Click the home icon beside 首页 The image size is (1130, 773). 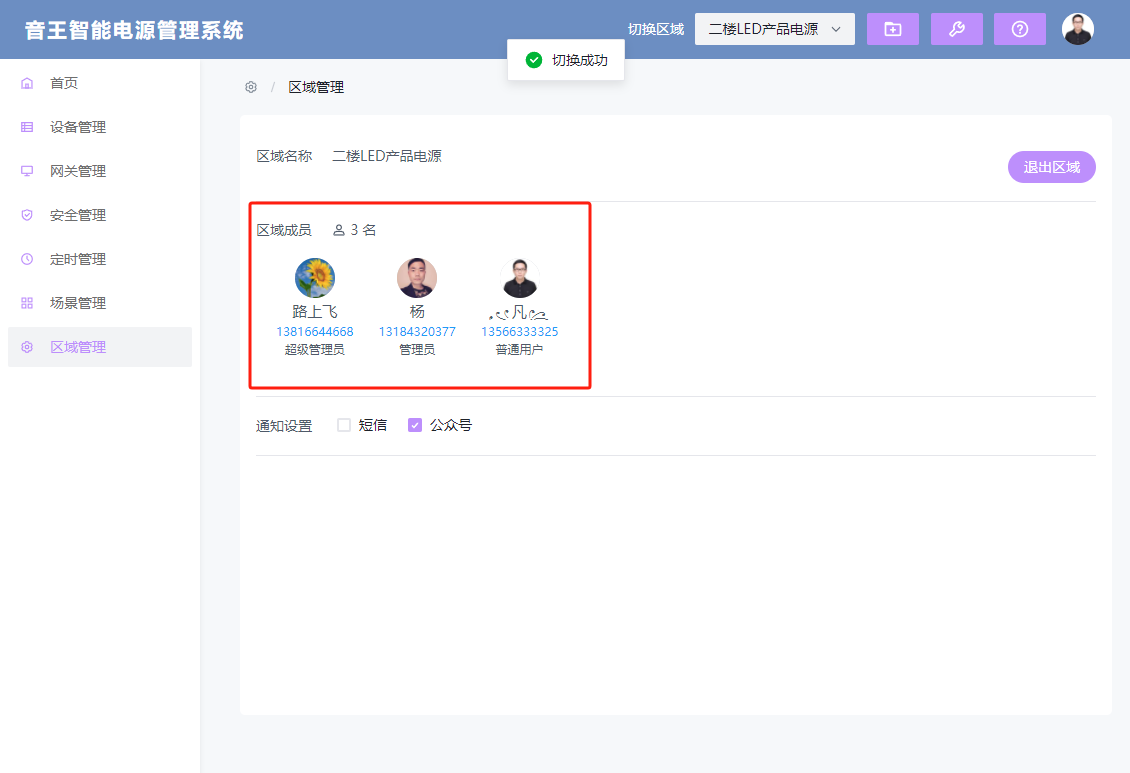pos(27,83)
